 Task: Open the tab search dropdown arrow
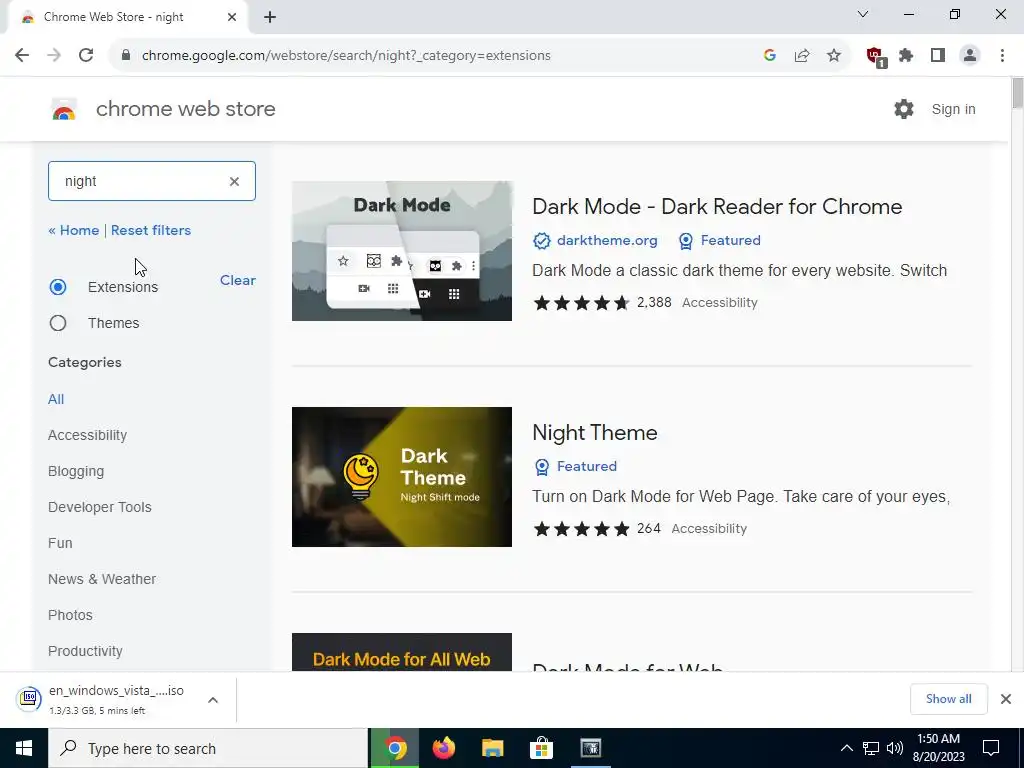click(863, 14)
